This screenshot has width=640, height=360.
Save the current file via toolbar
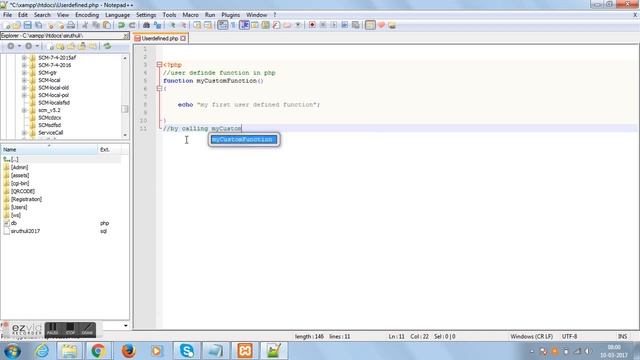tap(27, 25)
